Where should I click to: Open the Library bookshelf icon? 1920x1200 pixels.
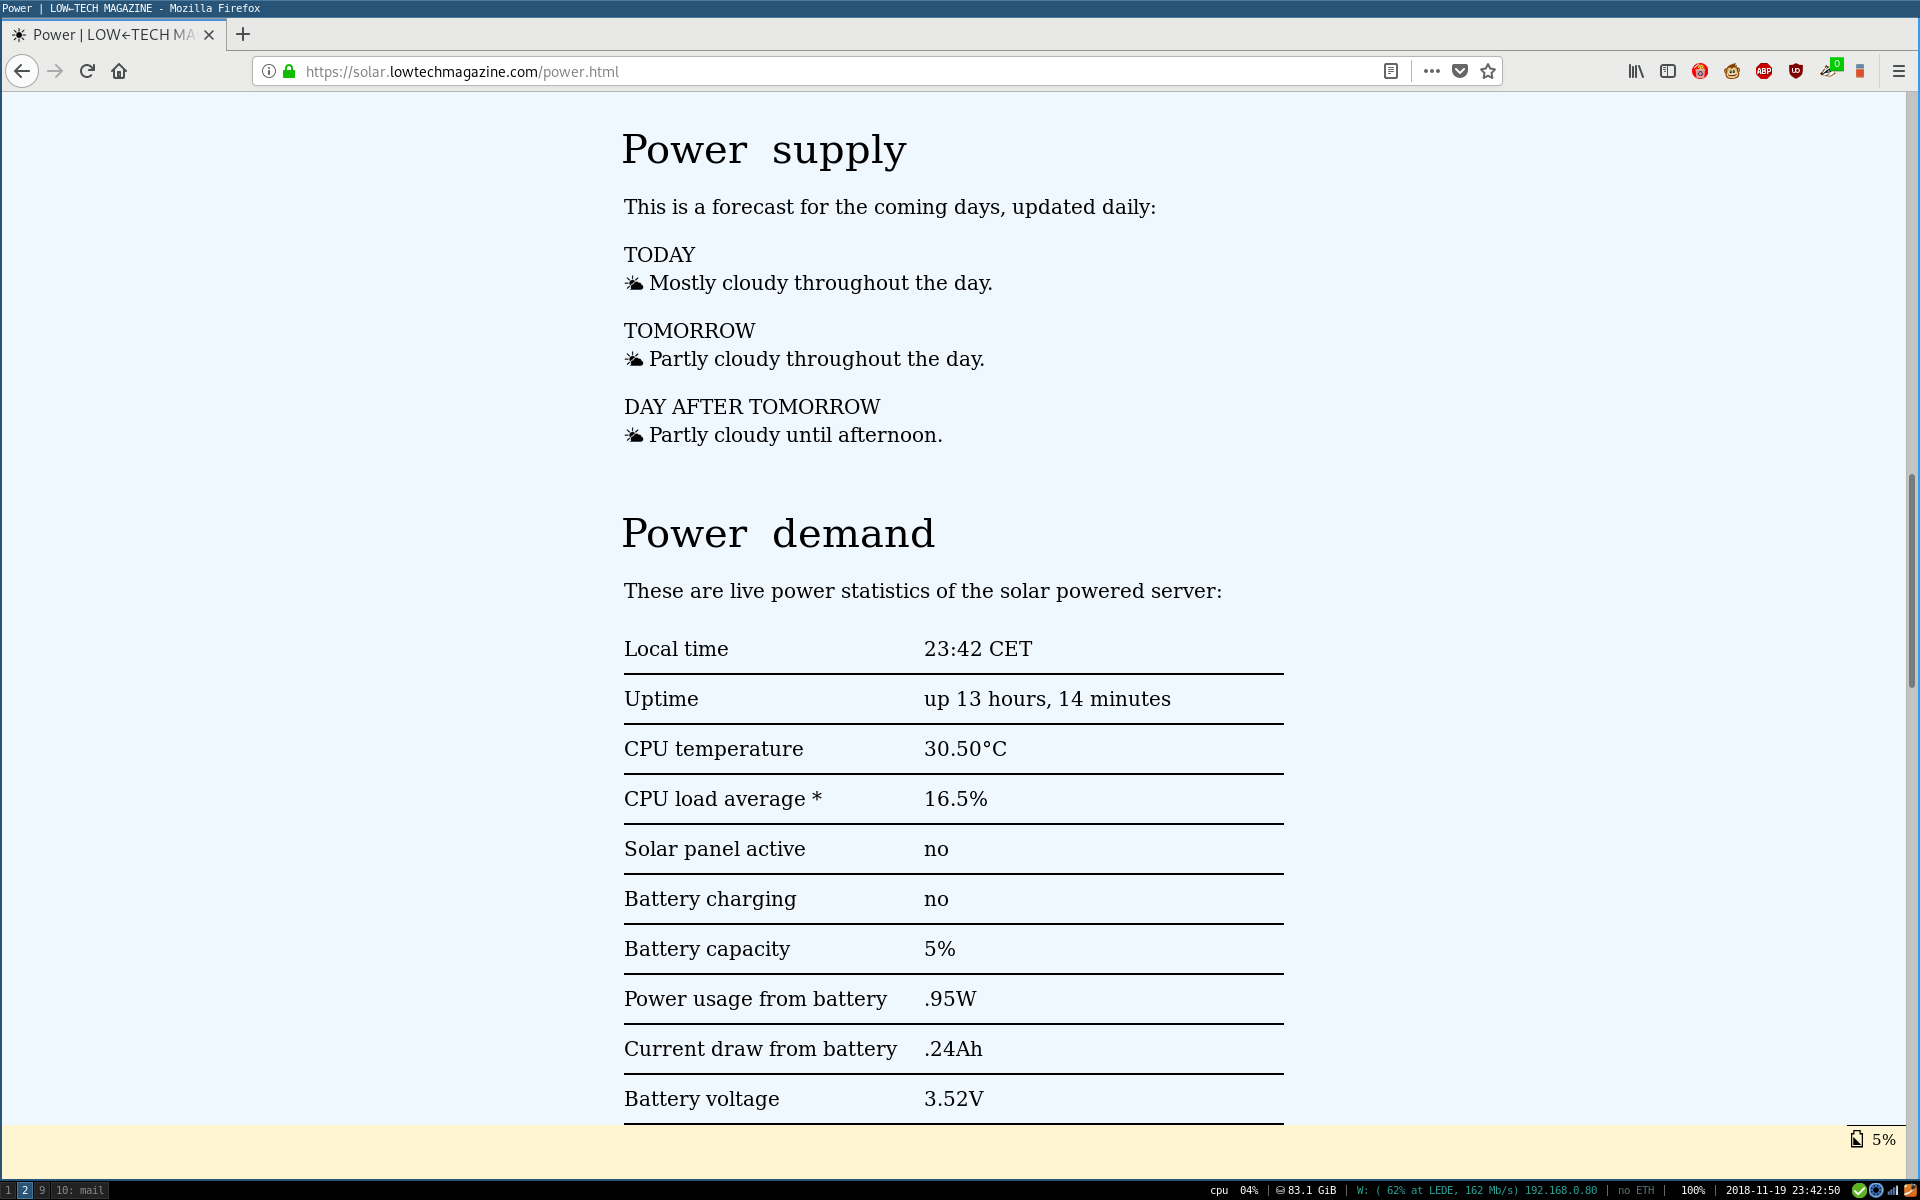click(x=1636, y=71)
